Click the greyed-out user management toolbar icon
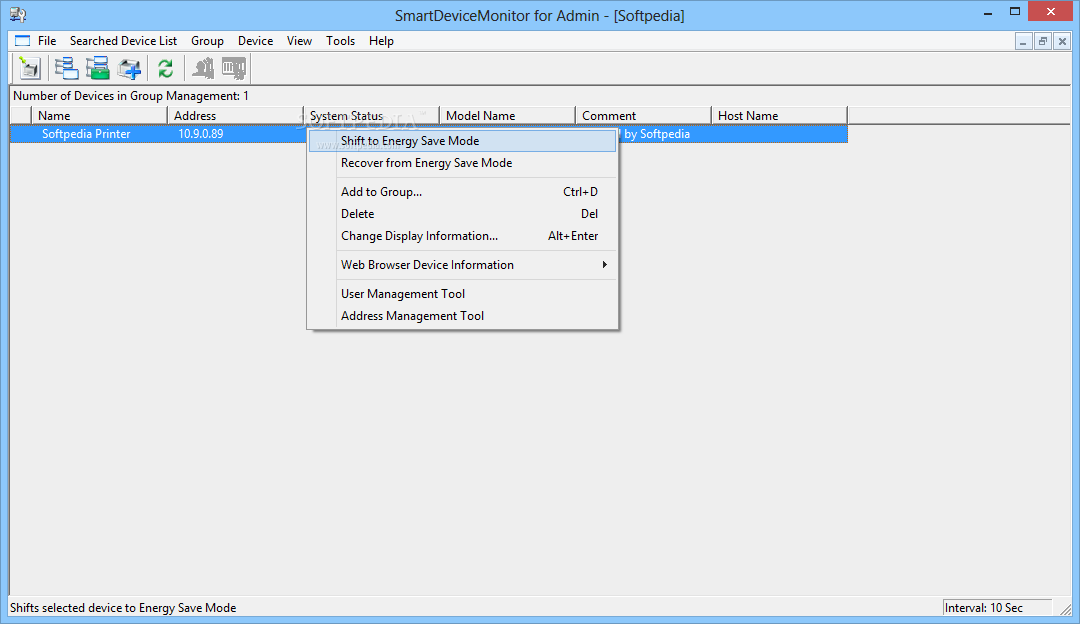The image size is (1080, 624). click(x=202, y=68)
